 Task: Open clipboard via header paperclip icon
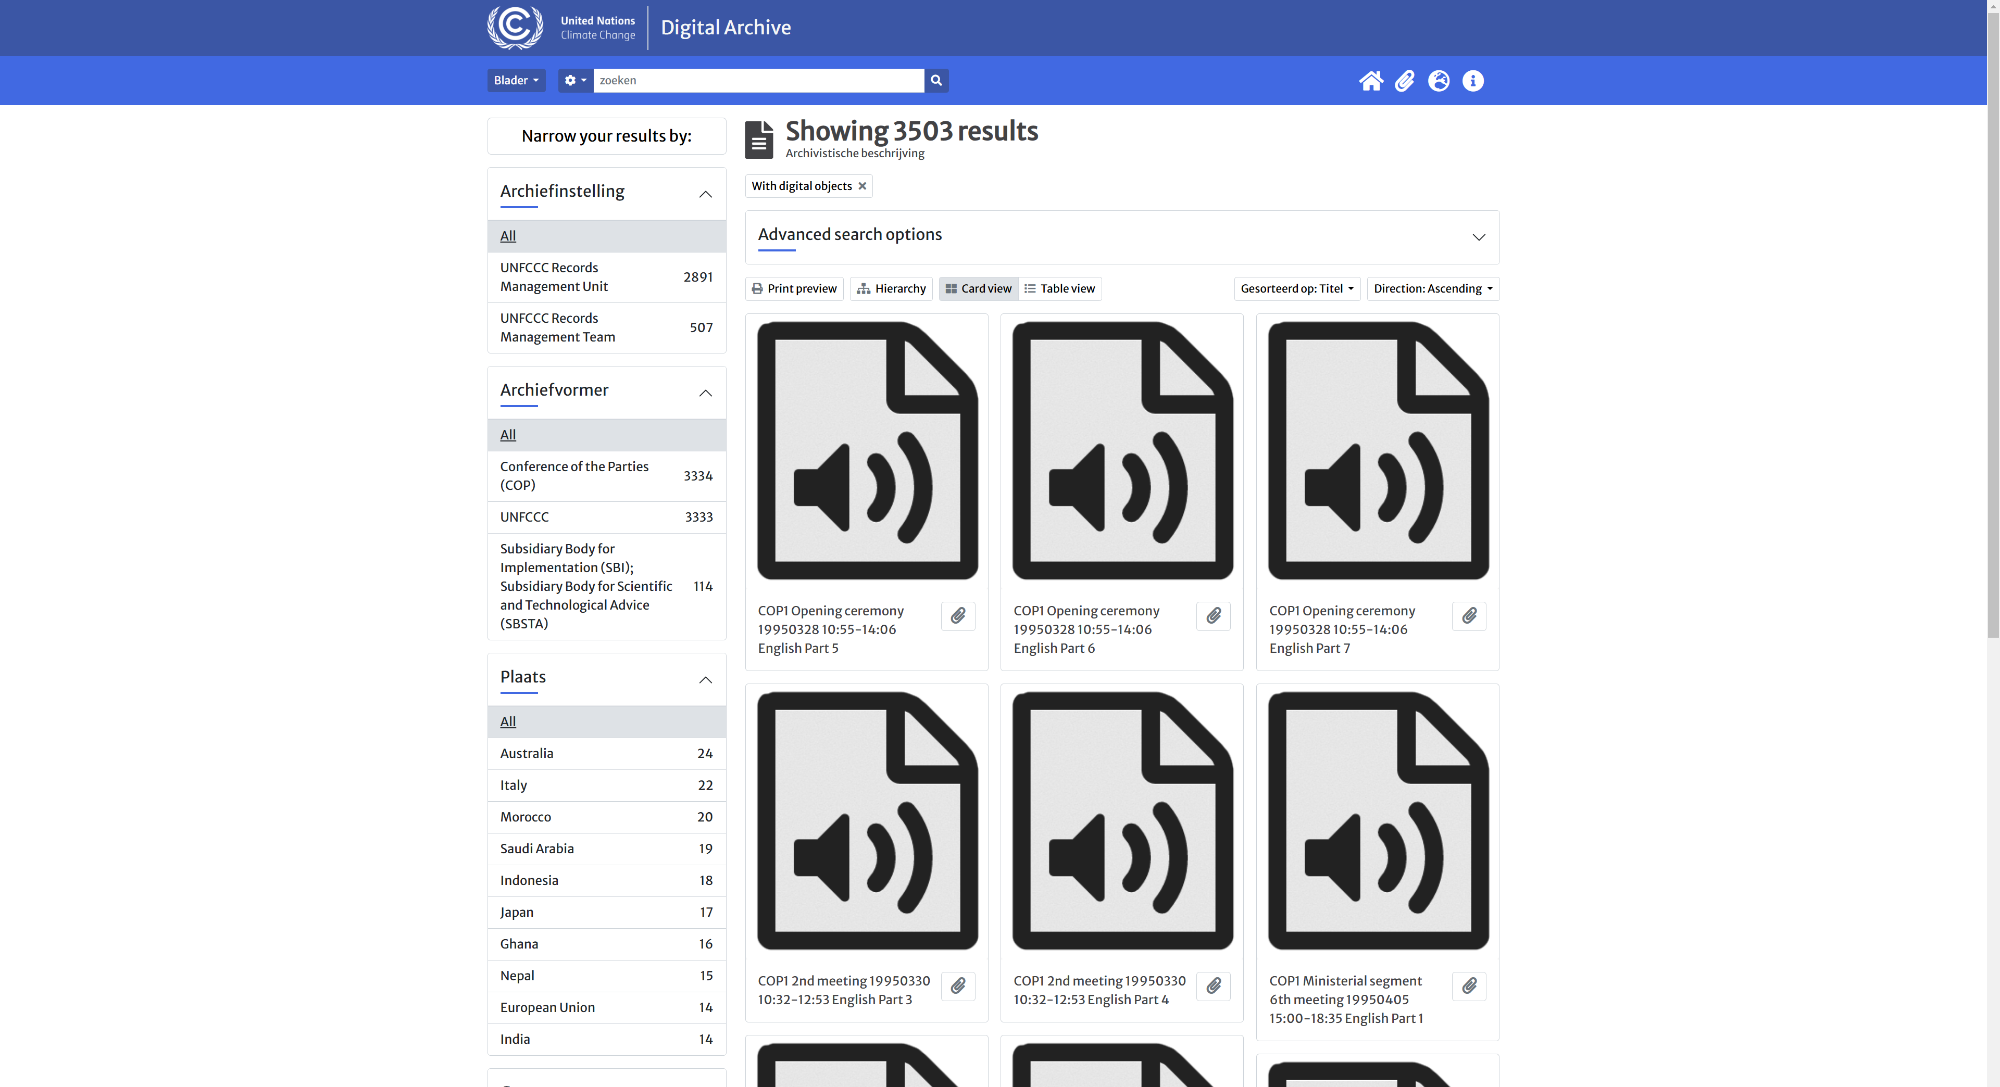pyautogui.click(x=1405, y=81)
